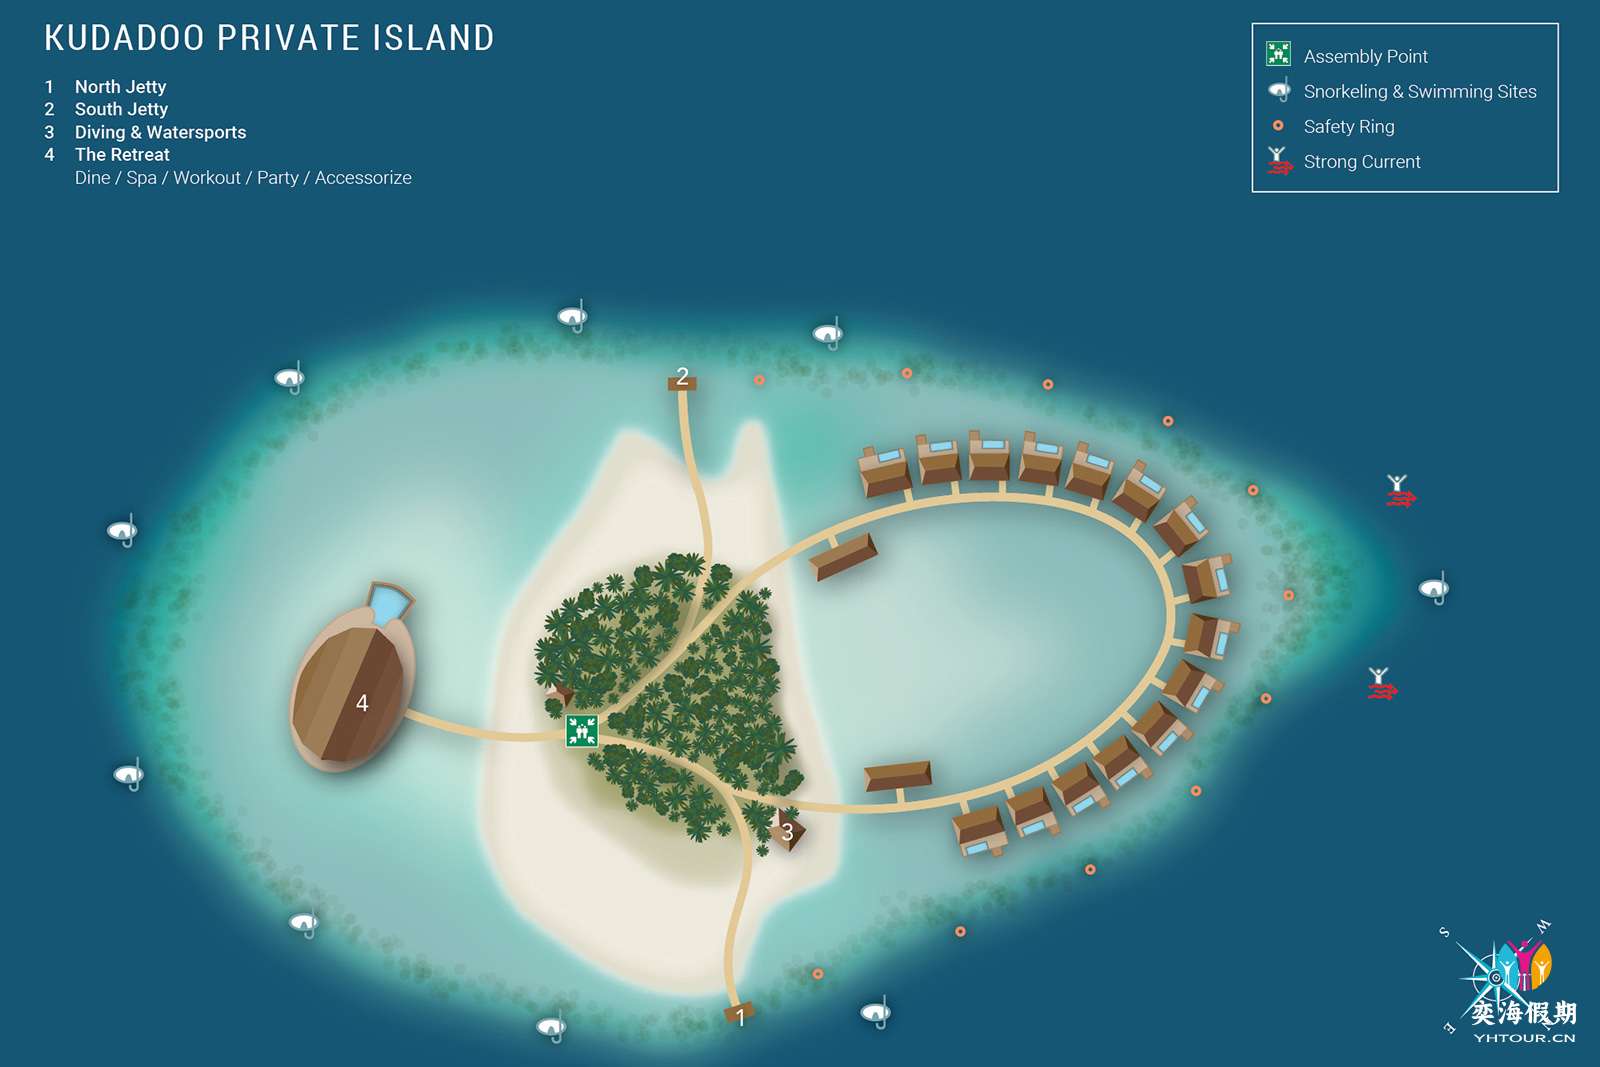The image size is (1600, 1067).
Task: Click the pool beside The Retreat building
Action: pos(388,604)
